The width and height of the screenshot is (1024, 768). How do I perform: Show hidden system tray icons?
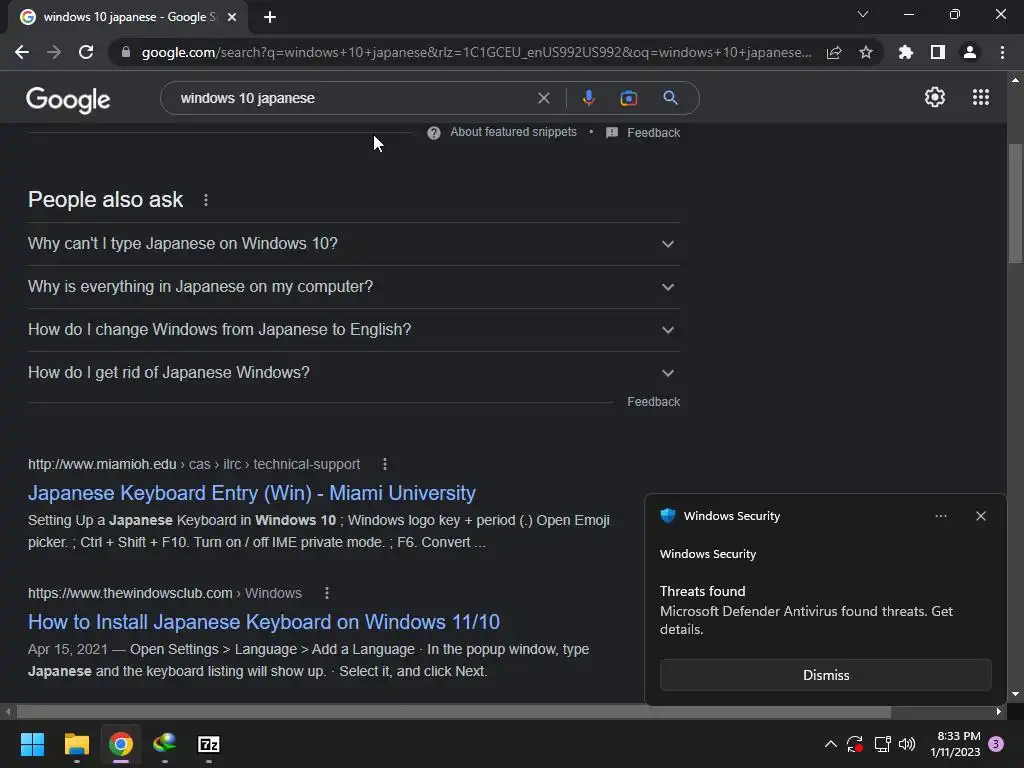coord(831,744)
